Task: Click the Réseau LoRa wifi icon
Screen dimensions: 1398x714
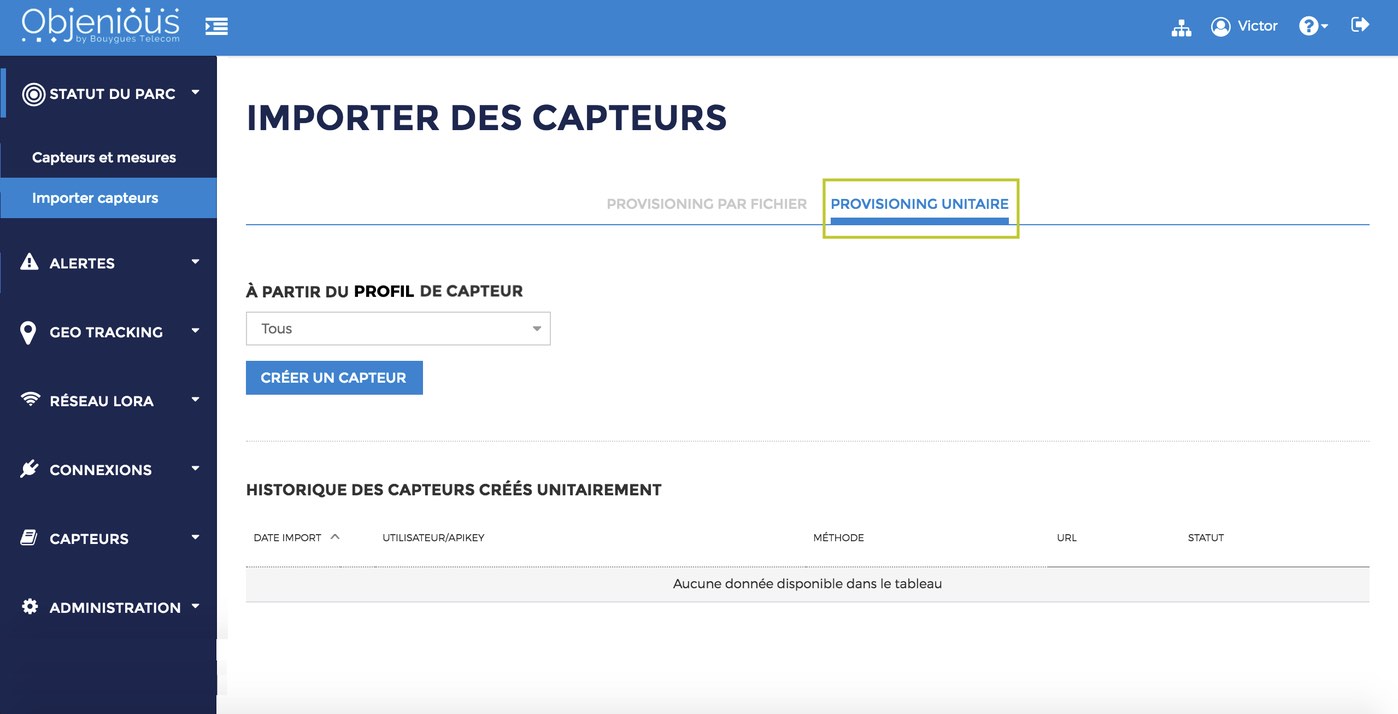Action: [x=30, y=400]
